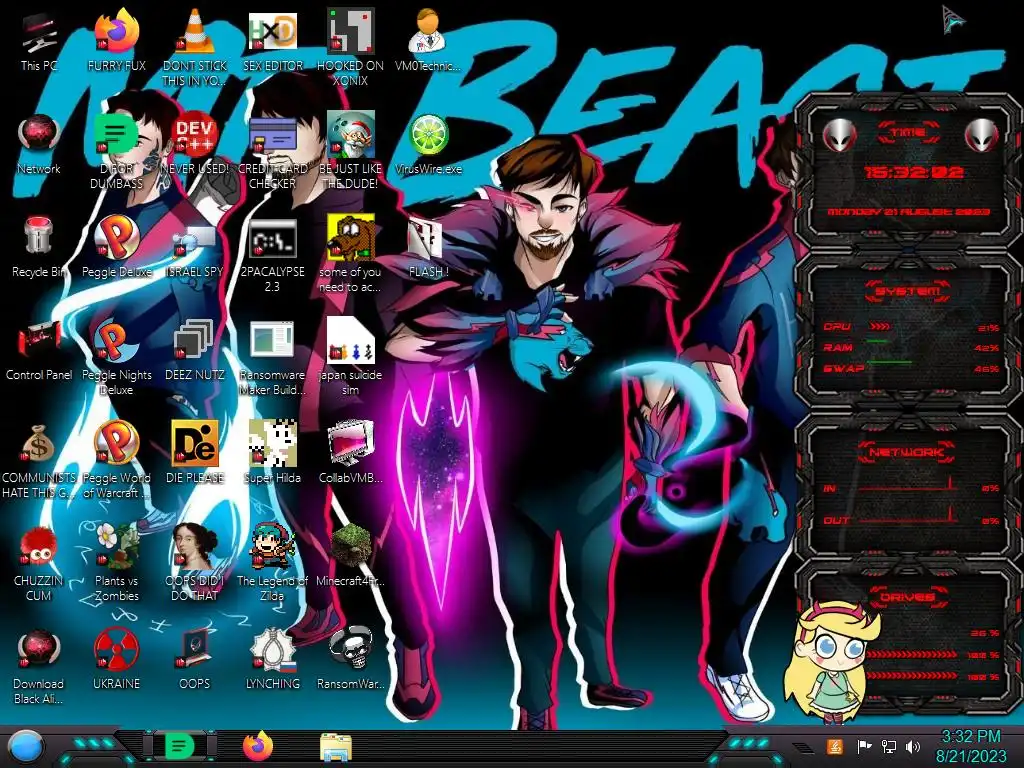1024x768 pixels.
Task: Click the left alien head gadget button
Action: click(840, 136)
